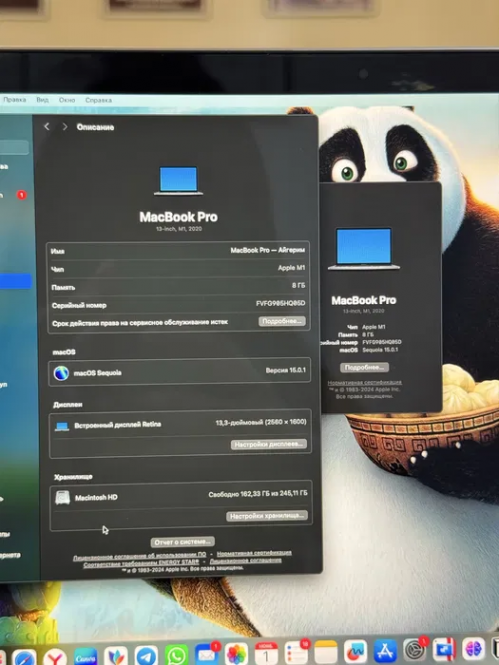Open the Окно menu
The image size is (499, 665).
point(67,100)
